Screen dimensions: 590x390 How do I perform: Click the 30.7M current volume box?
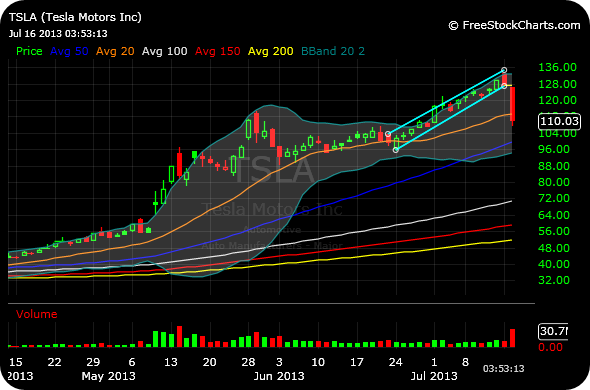coord(553,331)
